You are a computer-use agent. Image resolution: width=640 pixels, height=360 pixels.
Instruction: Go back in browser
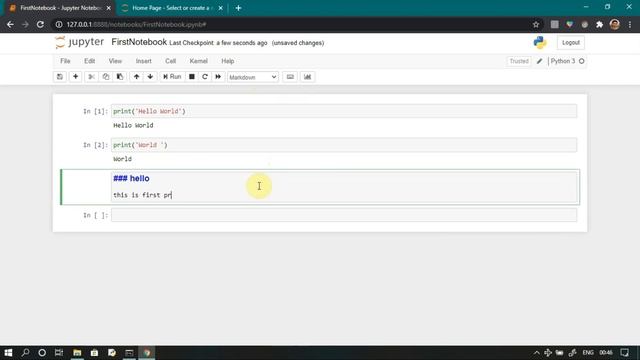pyautogui.click(x=10, y=24)
